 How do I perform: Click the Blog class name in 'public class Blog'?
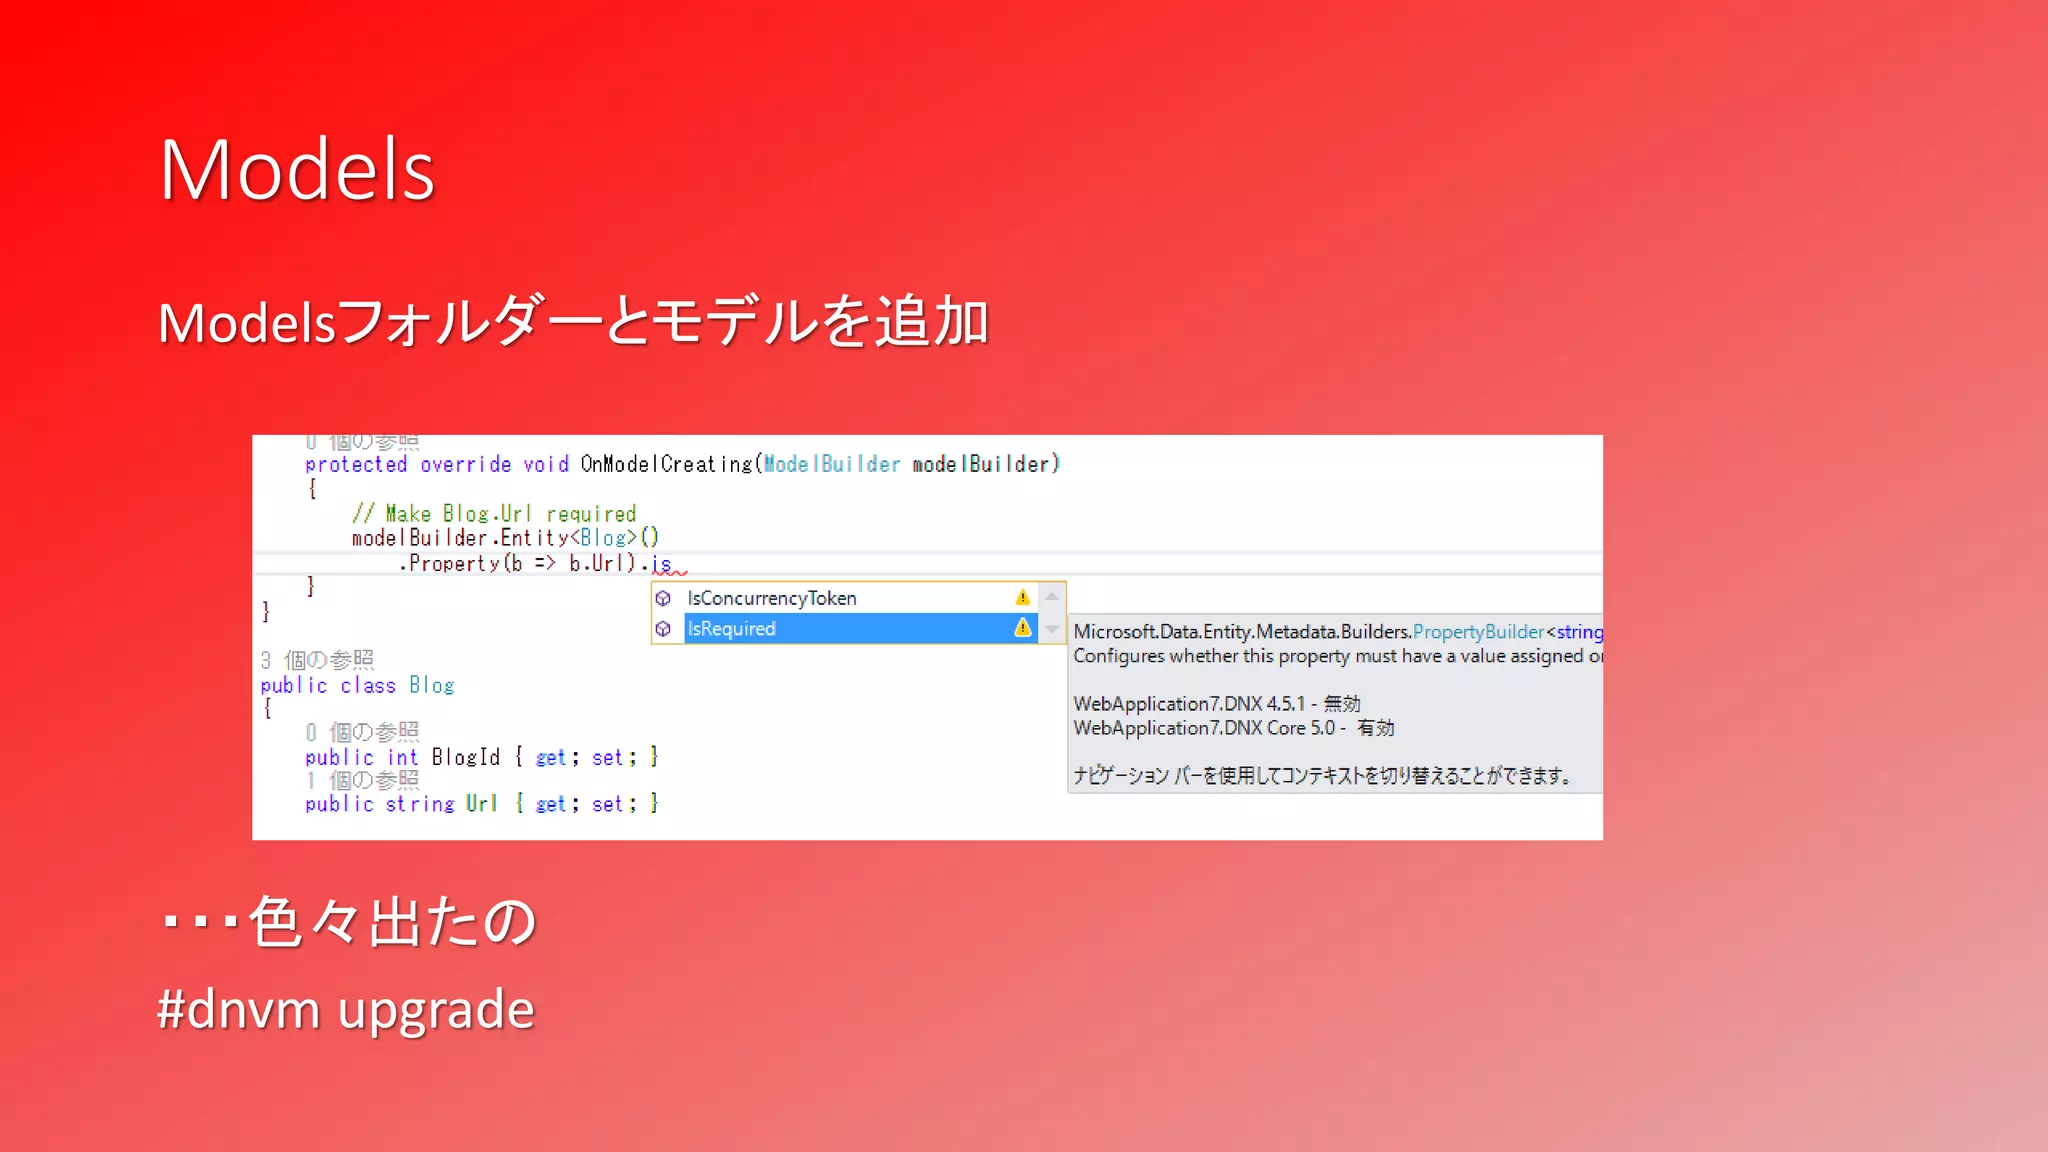pyautogui.click(x=432, y=685)
